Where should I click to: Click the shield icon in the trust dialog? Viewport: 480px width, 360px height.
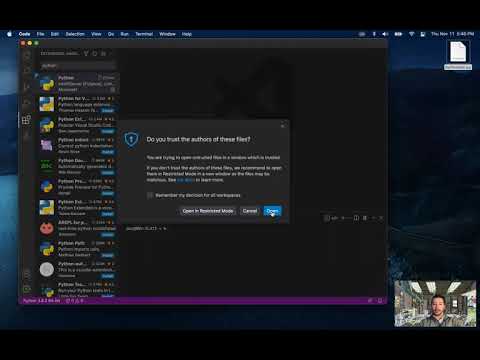[131, 139]
